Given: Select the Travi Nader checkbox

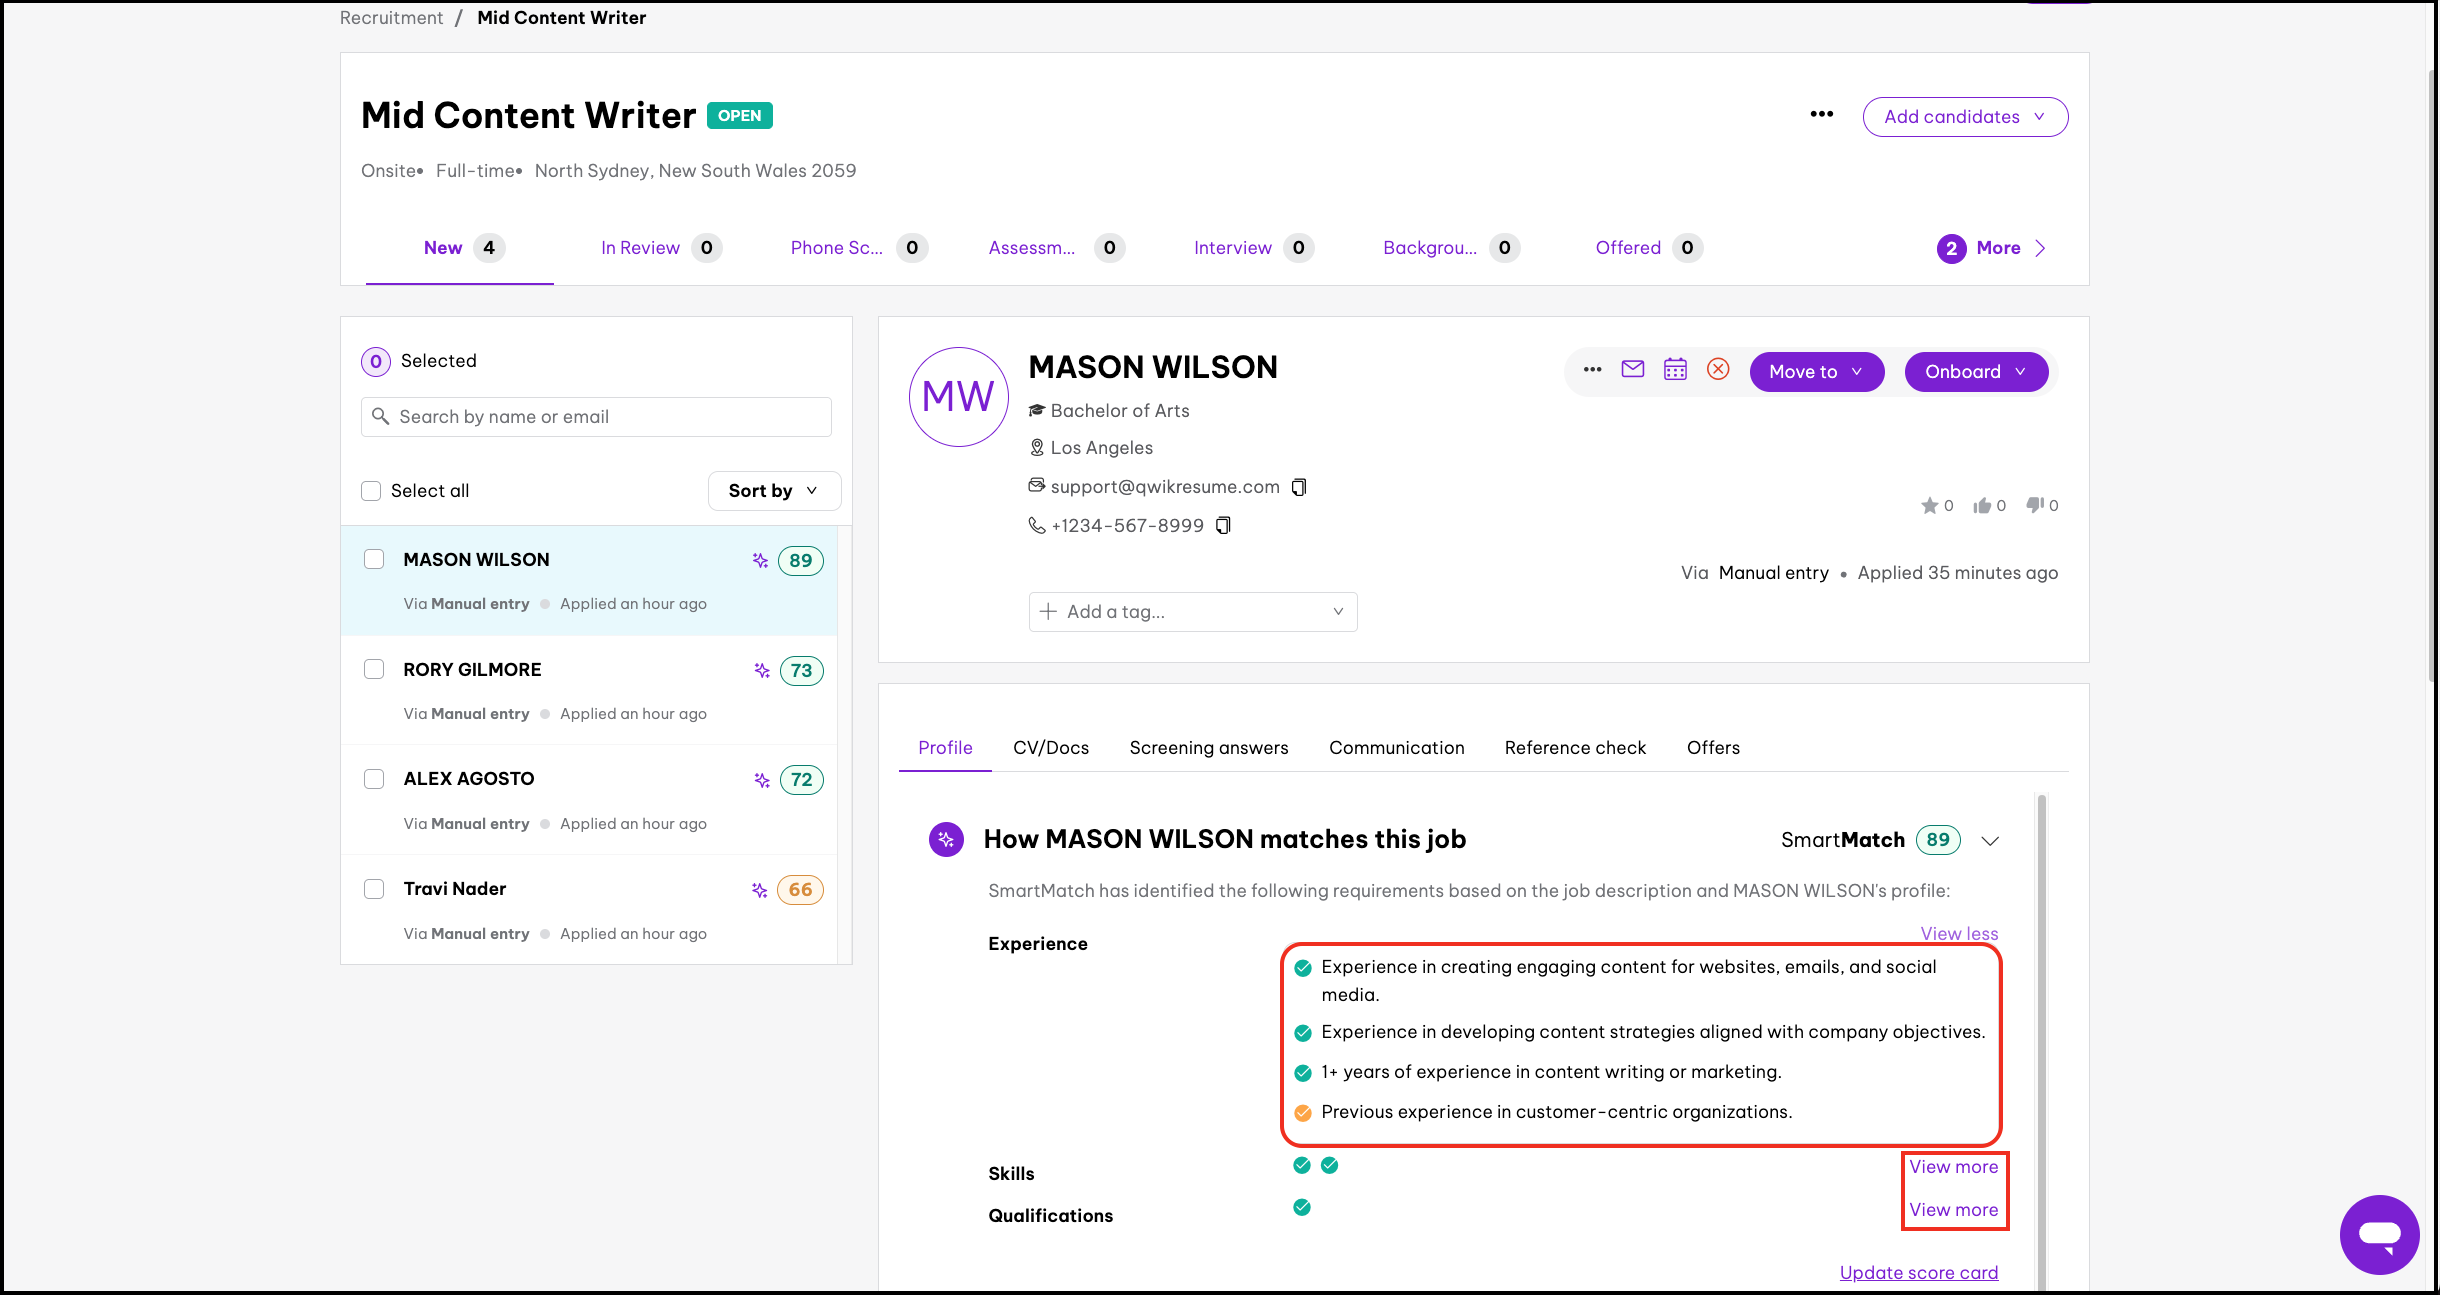Looking at the screenshot, I should (374, 889).
